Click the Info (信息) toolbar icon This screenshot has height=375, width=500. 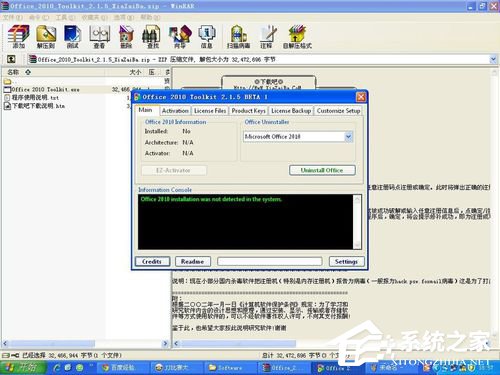coord(207,36)
